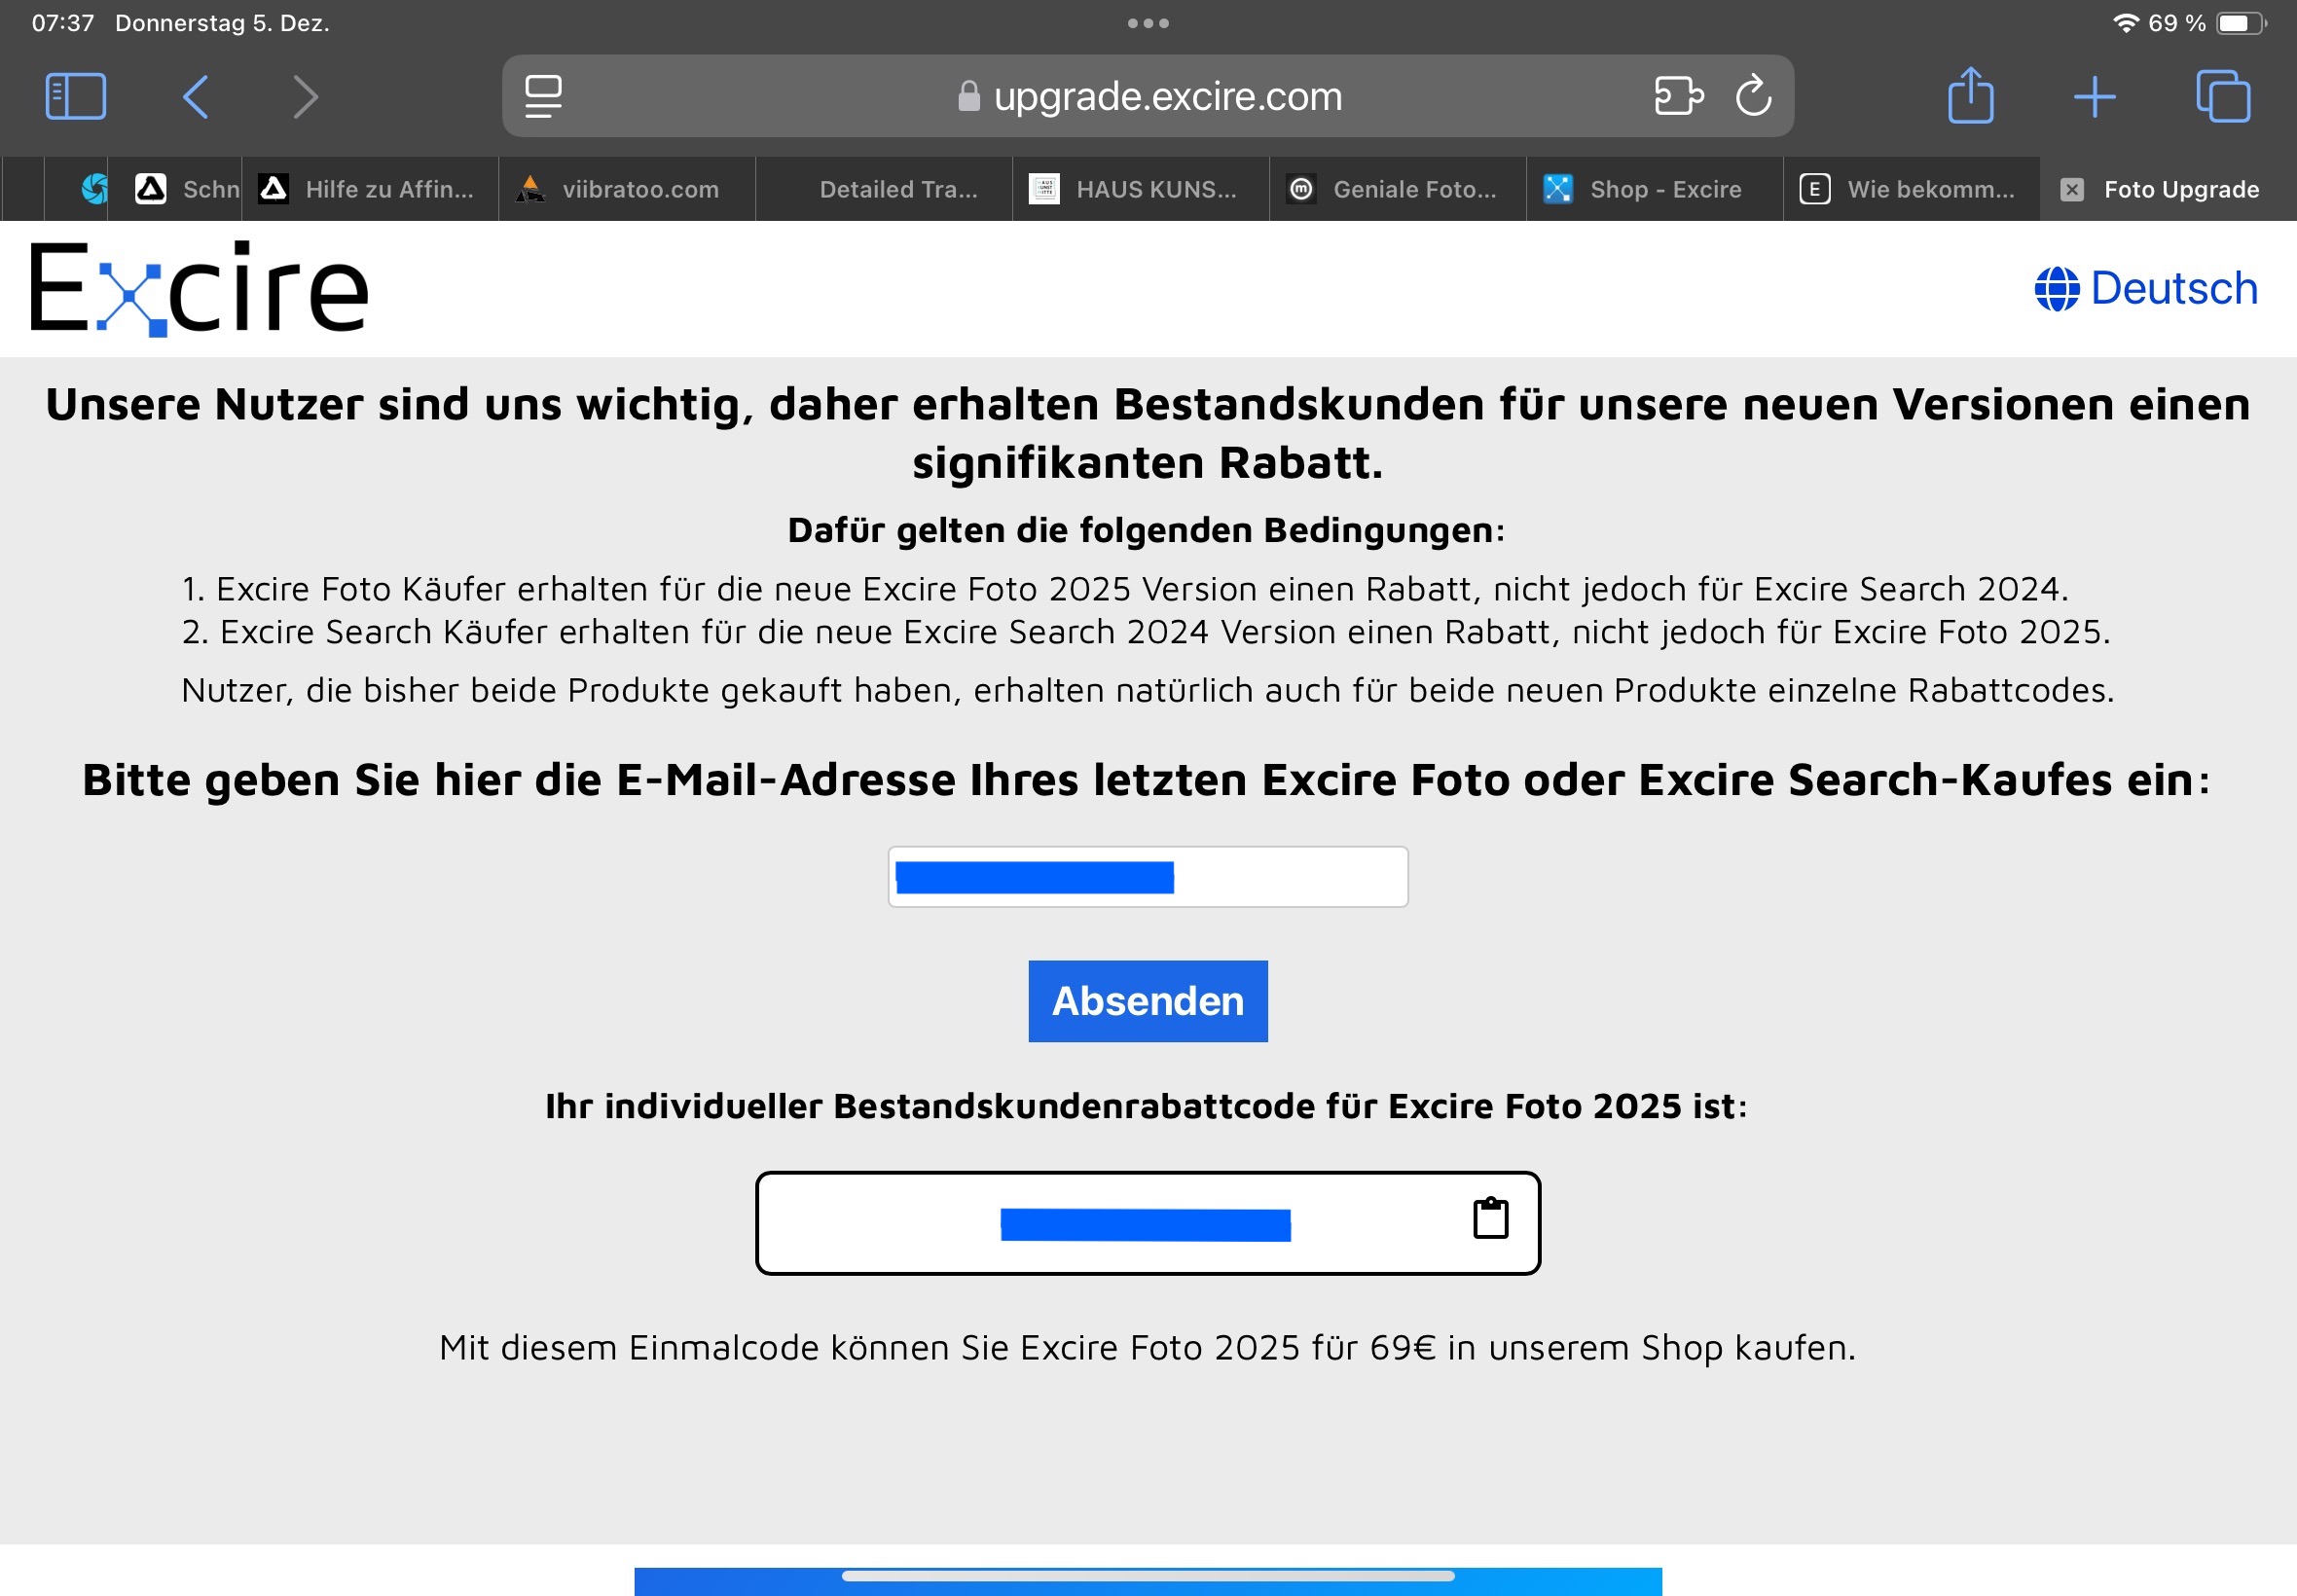Tap the date Donnerstag 5. Dez.

(222, 23)
